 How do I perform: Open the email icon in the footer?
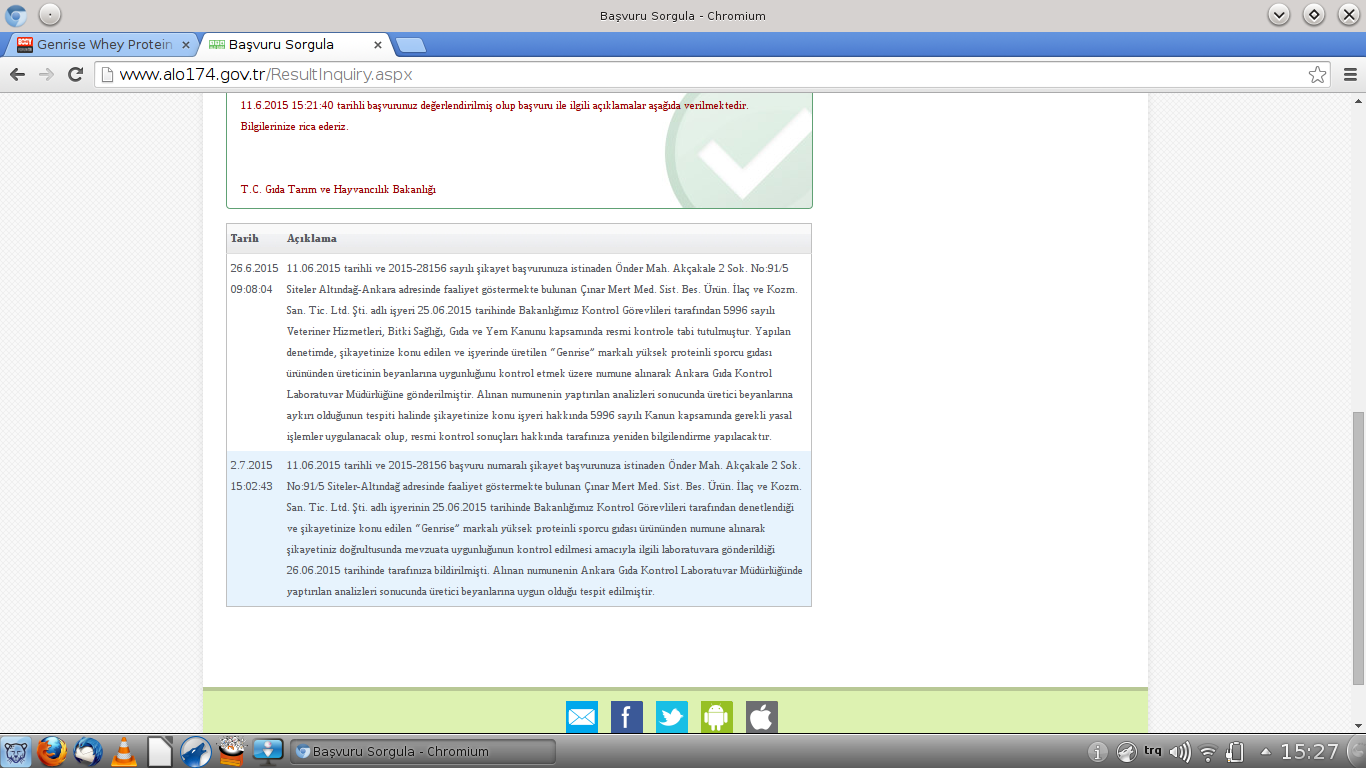tap(582, 717)
